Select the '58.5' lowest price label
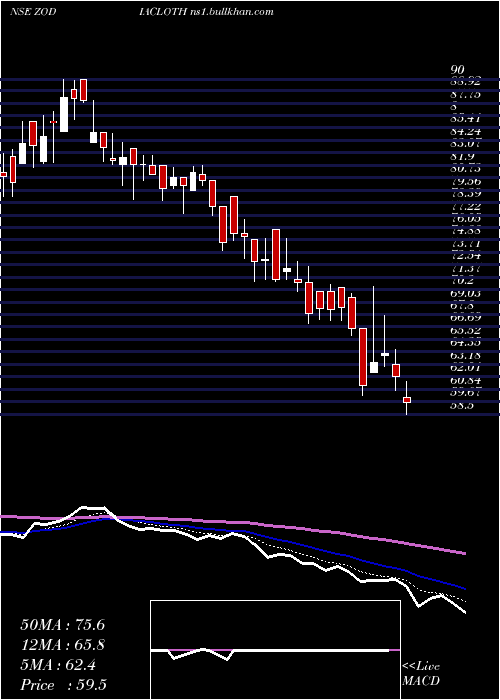The image size is (500, 700). (461, 406)
